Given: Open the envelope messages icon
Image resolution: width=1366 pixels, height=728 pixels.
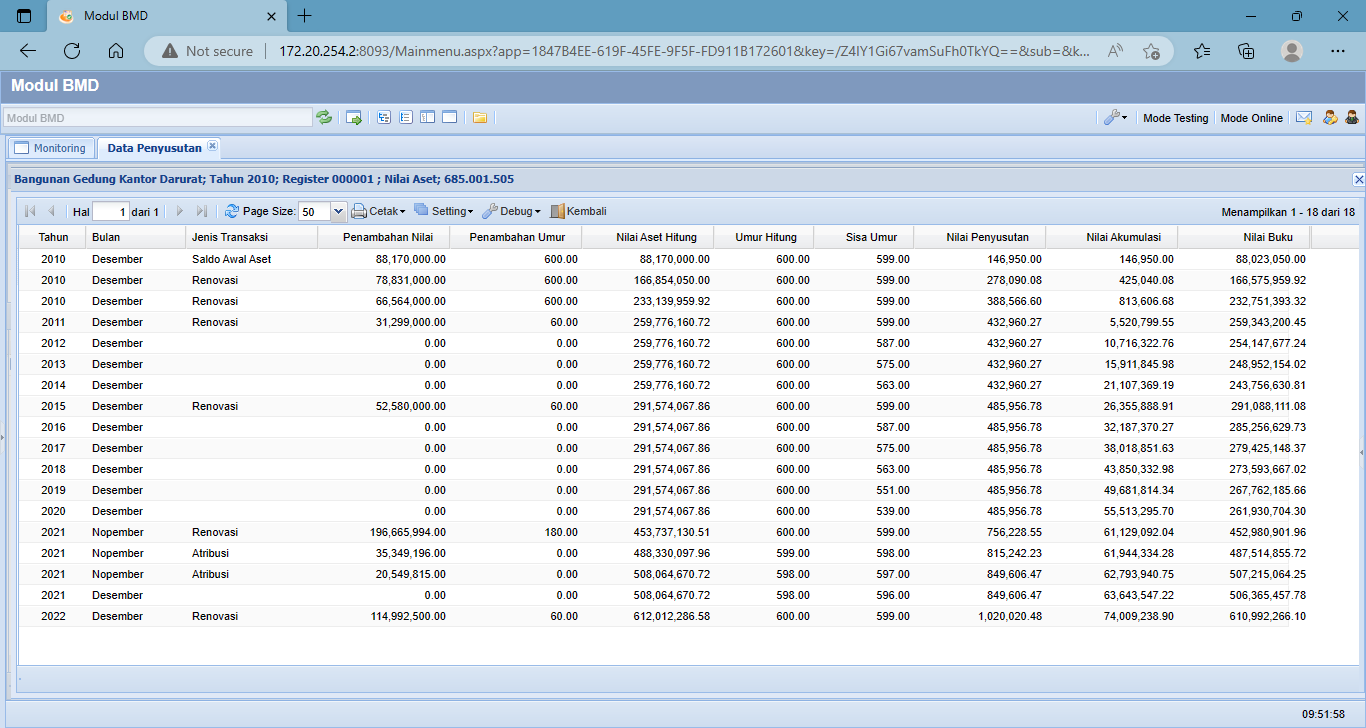Looking at the screenshot, I should pyautogui.click(x=1303, y=117).
